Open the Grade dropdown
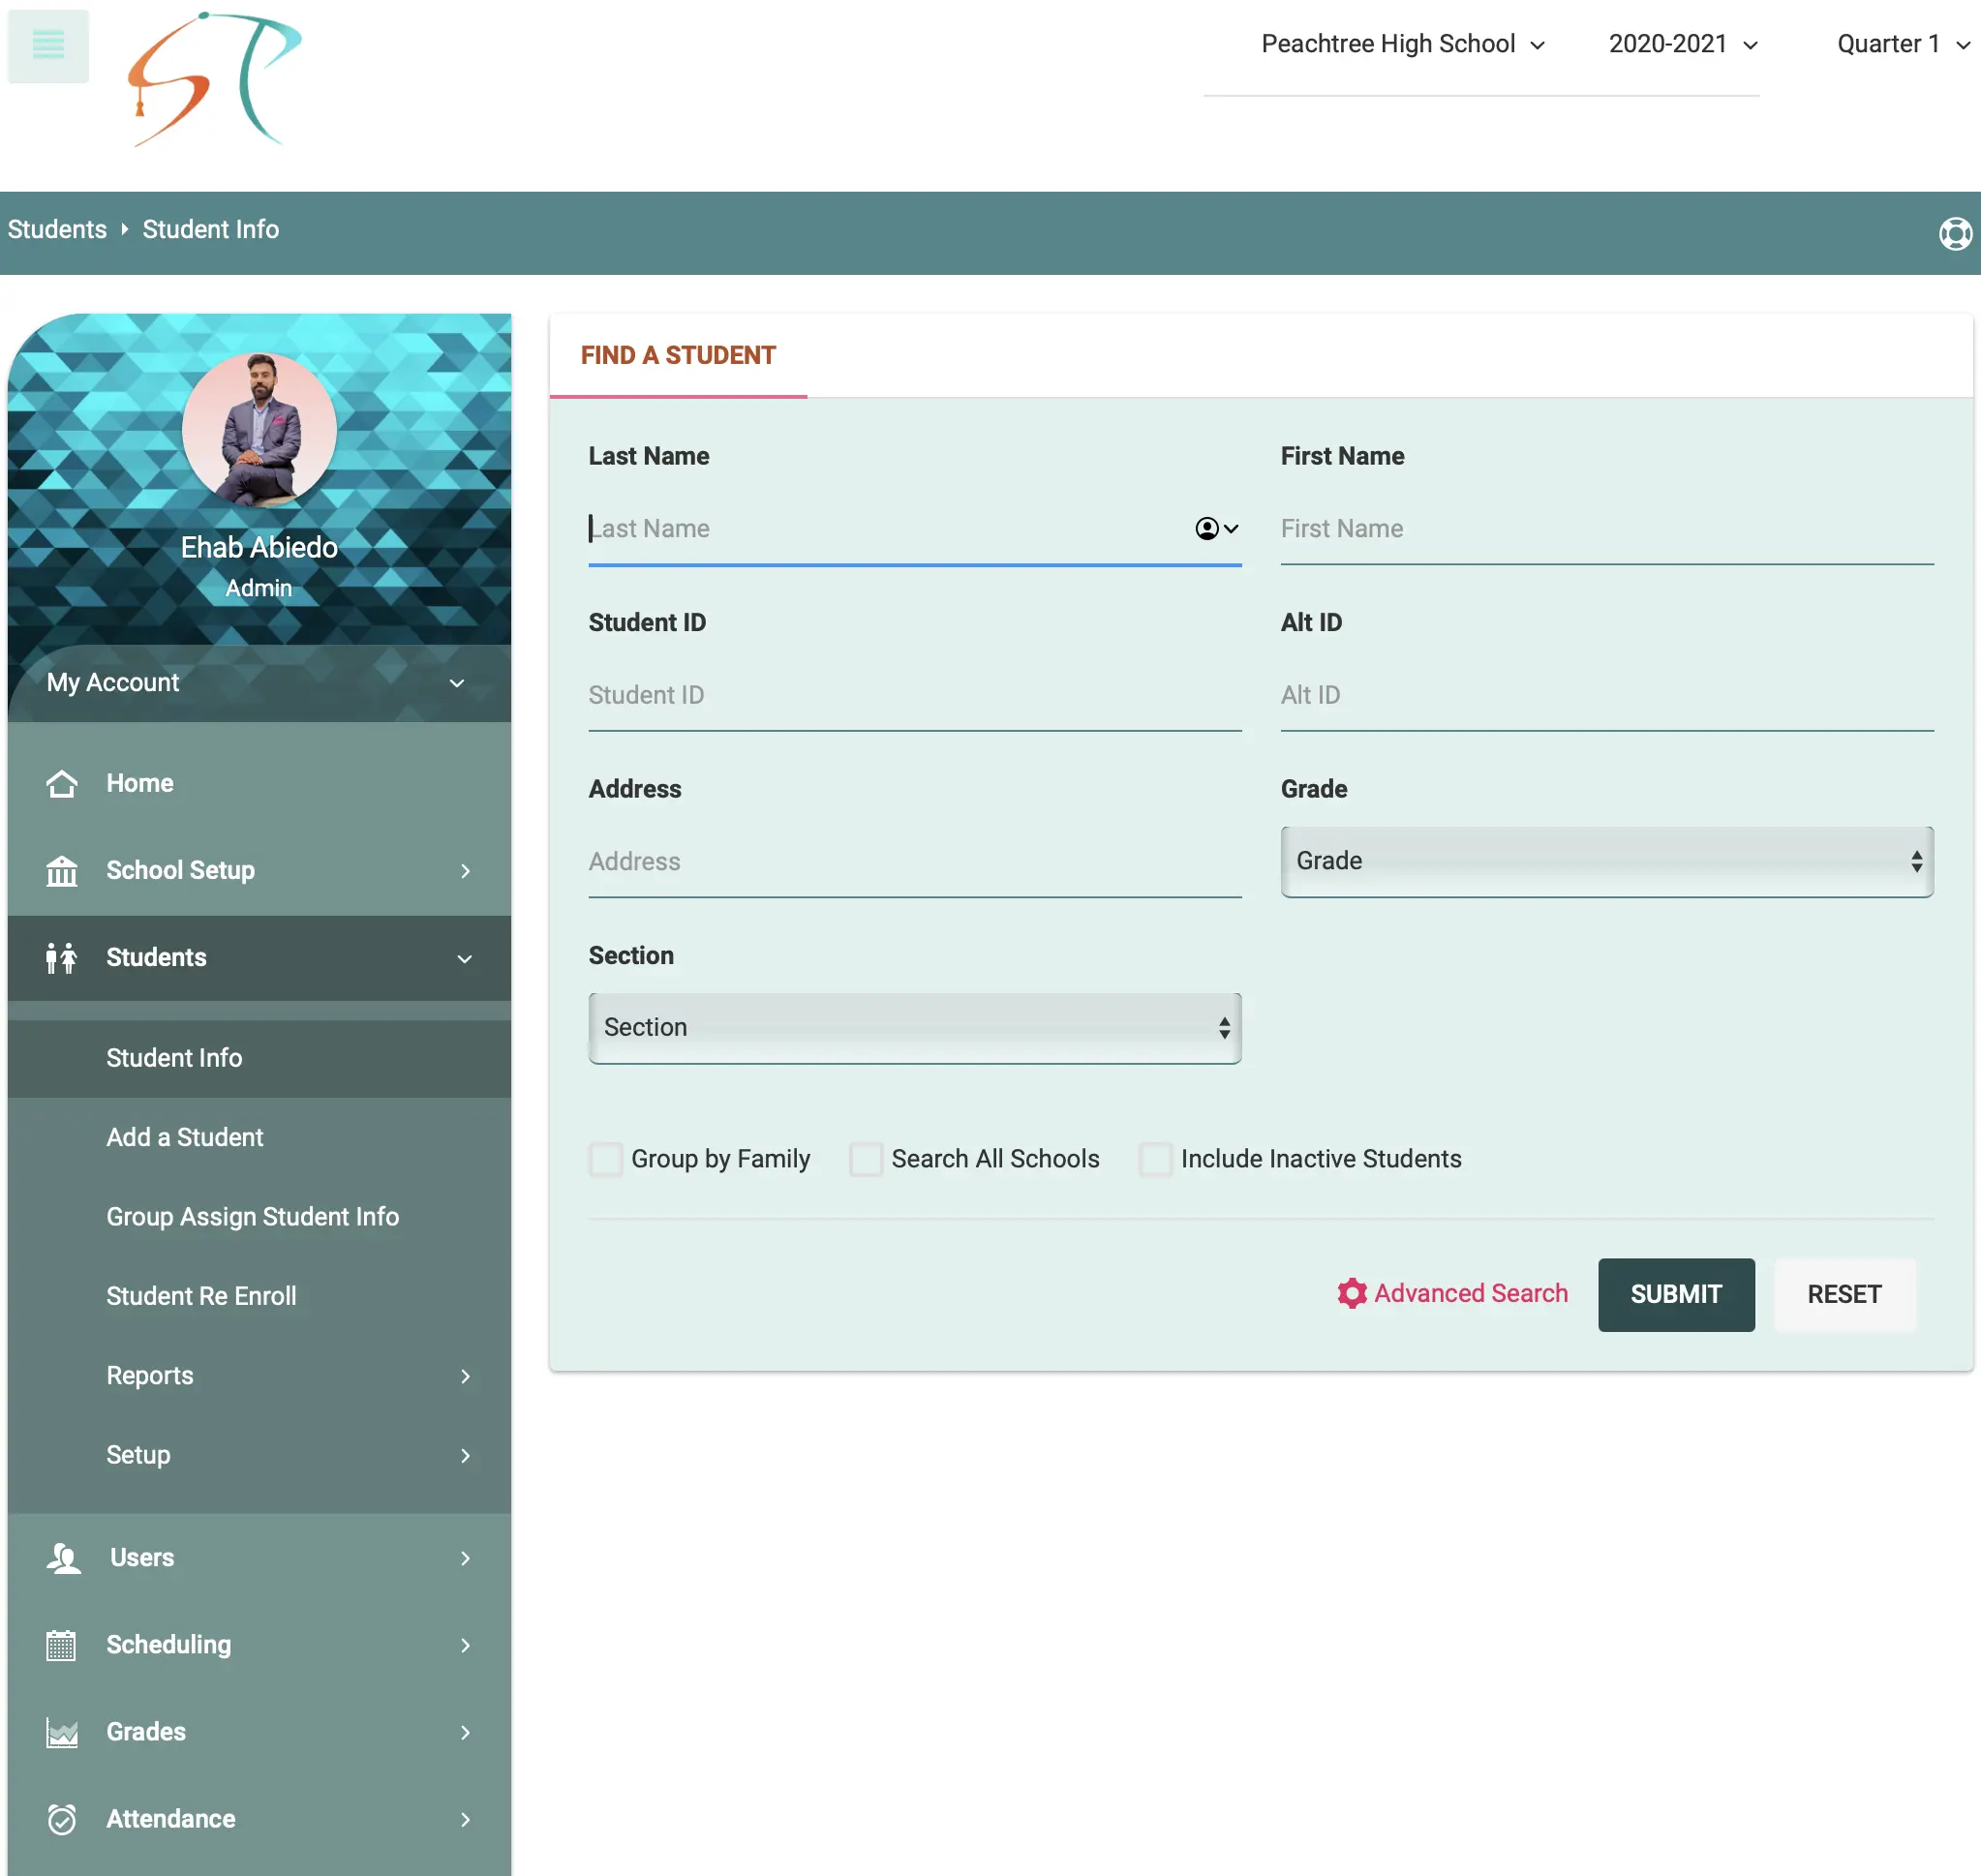The image size is (1981, 1876). 1606,861
